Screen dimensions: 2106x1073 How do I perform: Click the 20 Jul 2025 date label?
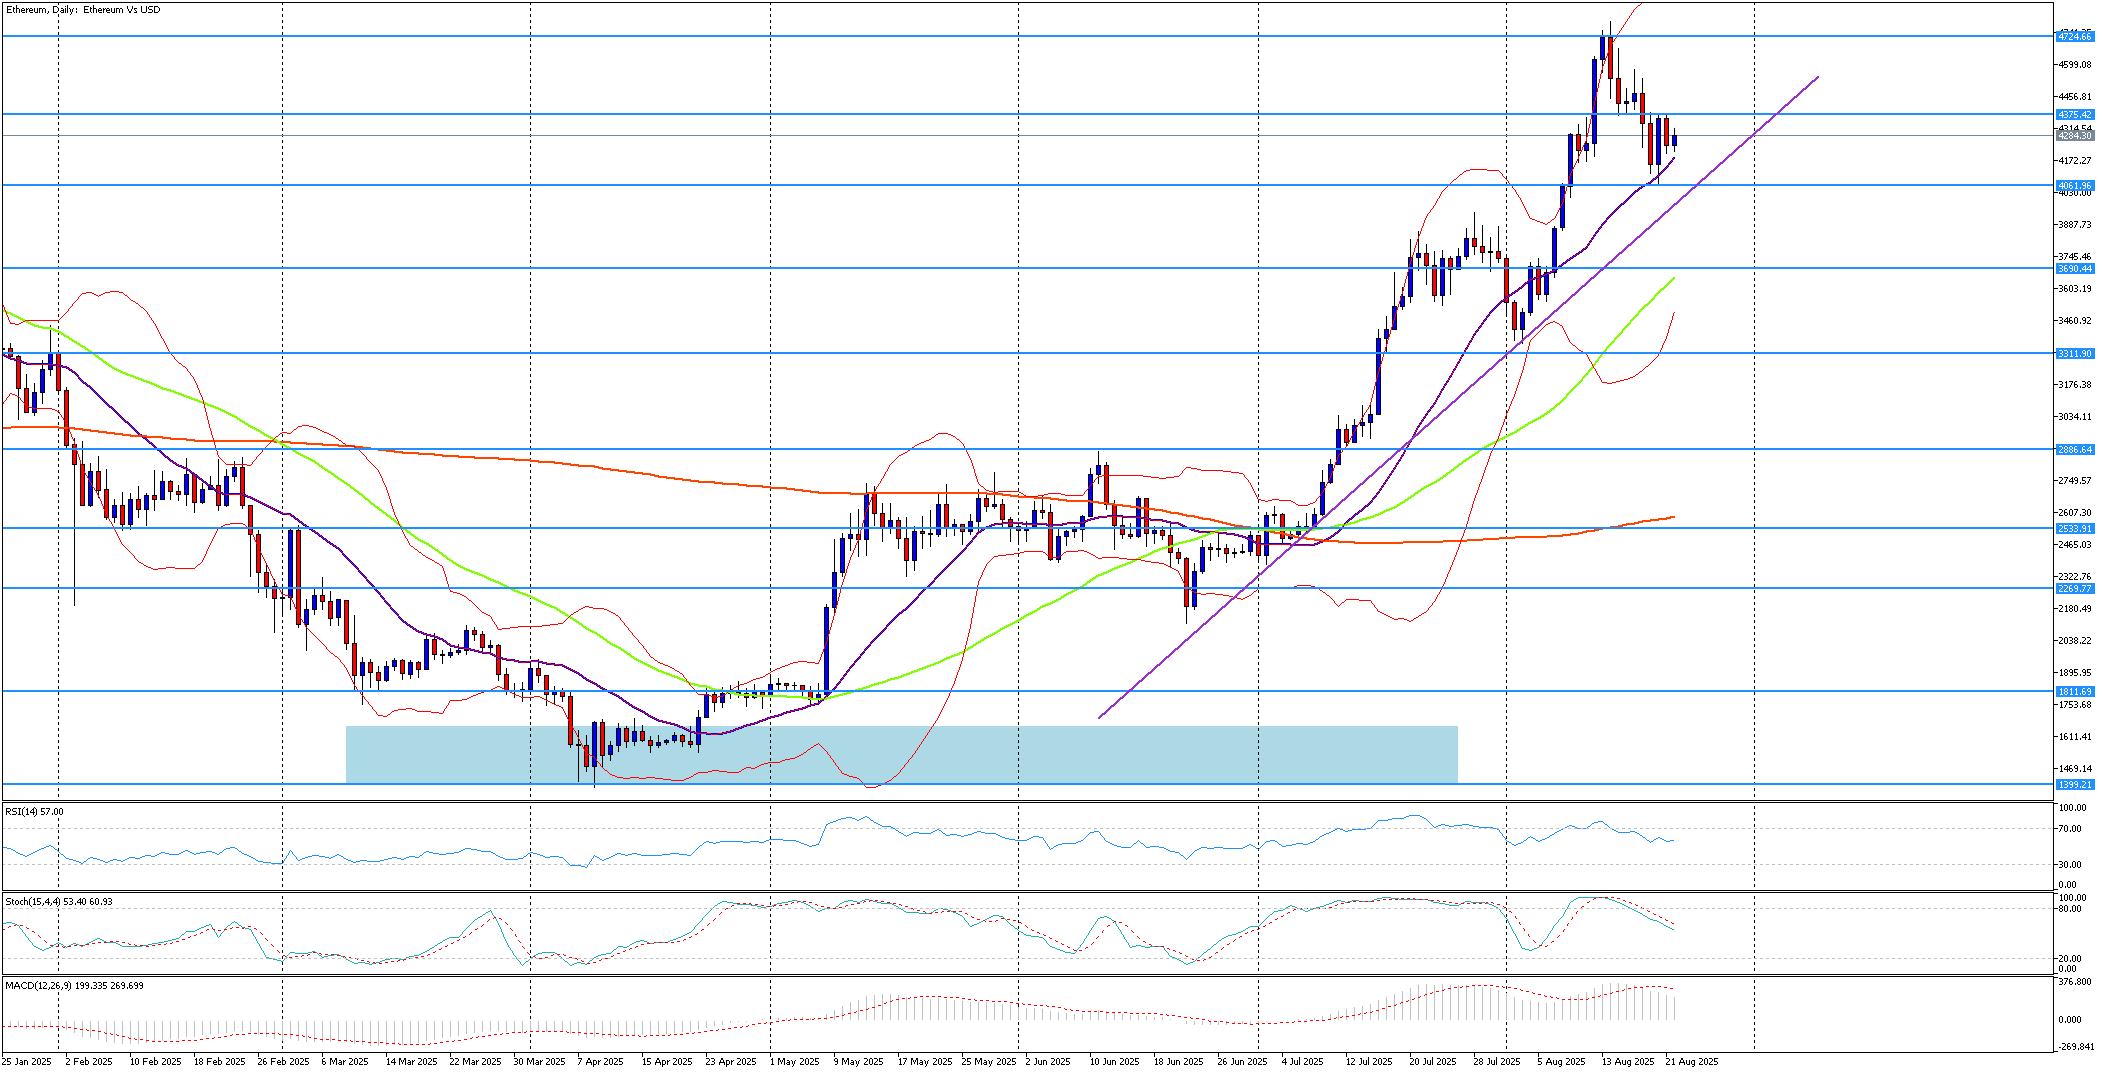[x=1433, y=1062]
